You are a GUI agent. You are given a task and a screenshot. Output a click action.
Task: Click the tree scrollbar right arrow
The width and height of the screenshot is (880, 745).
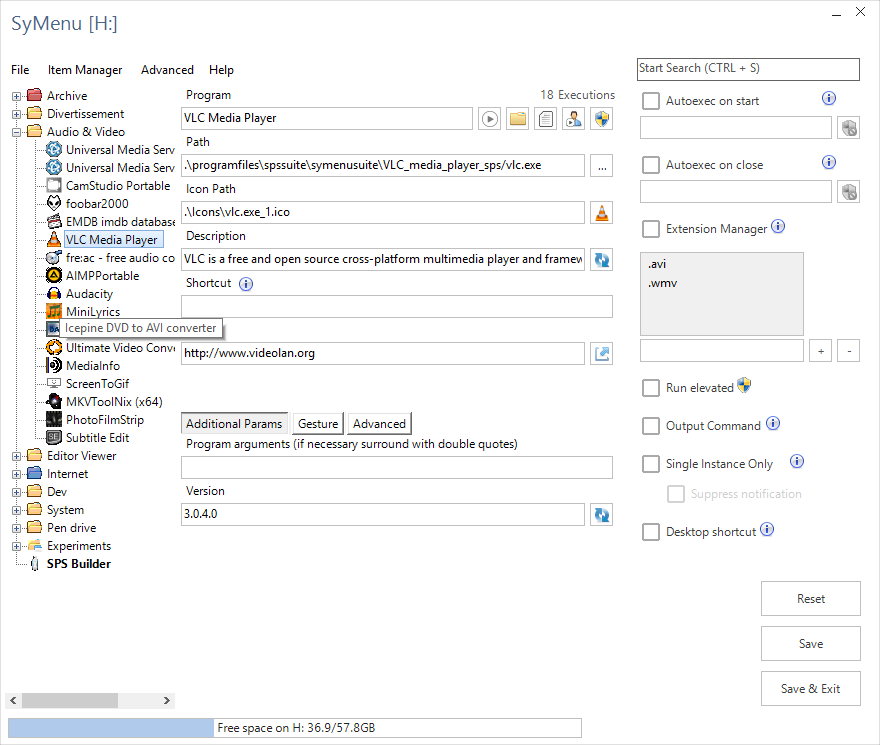point(167,700)
